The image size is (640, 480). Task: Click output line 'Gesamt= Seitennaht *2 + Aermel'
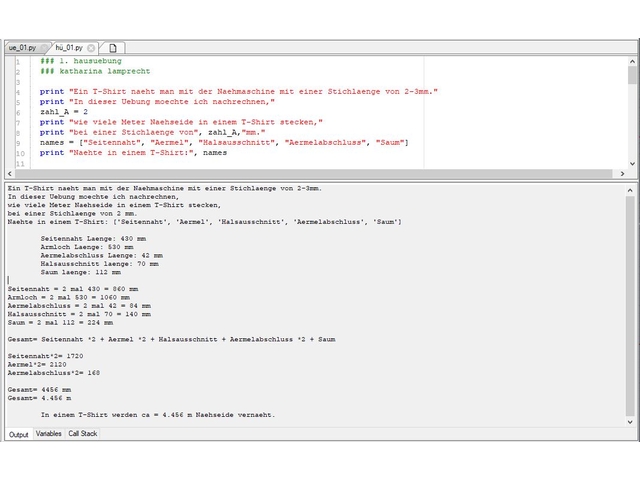point(171,339)
